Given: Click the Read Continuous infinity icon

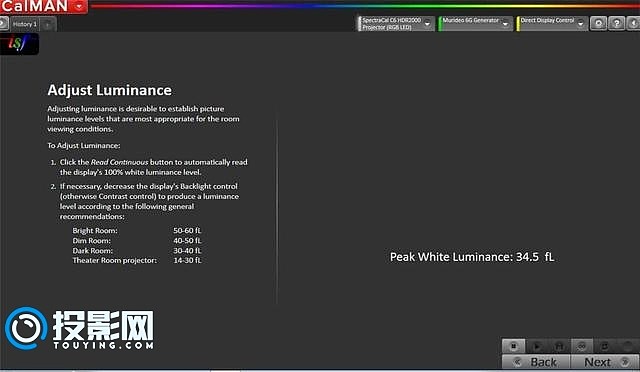Looking at the screenshot, I should tap(582, 346).
